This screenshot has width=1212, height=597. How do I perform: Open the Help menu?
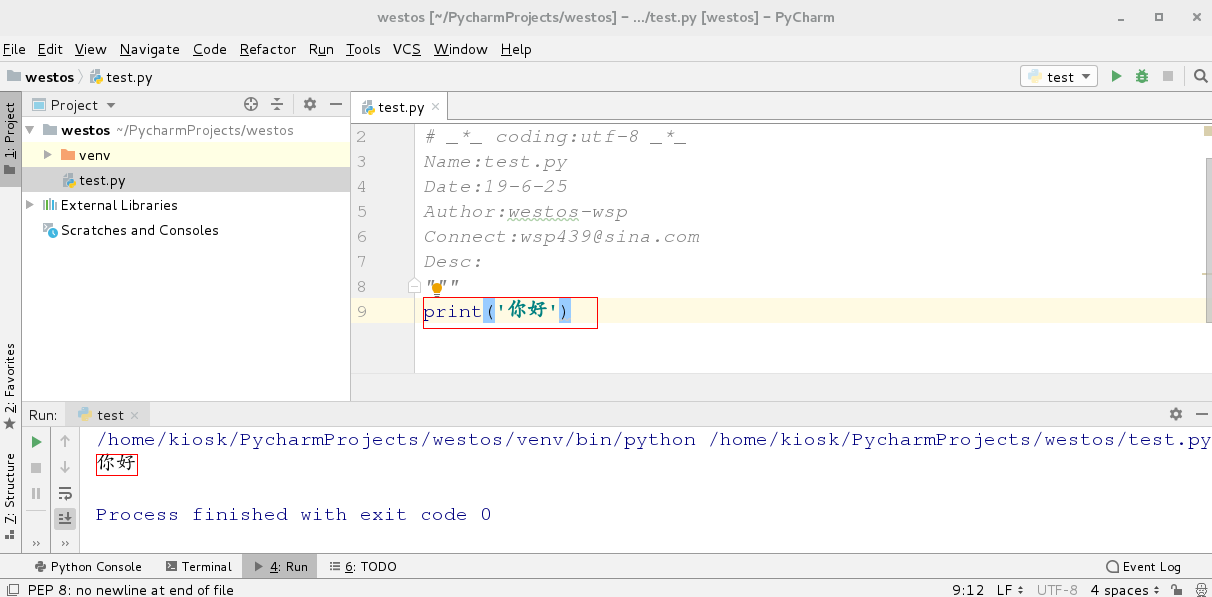click(x=516, y=49)
